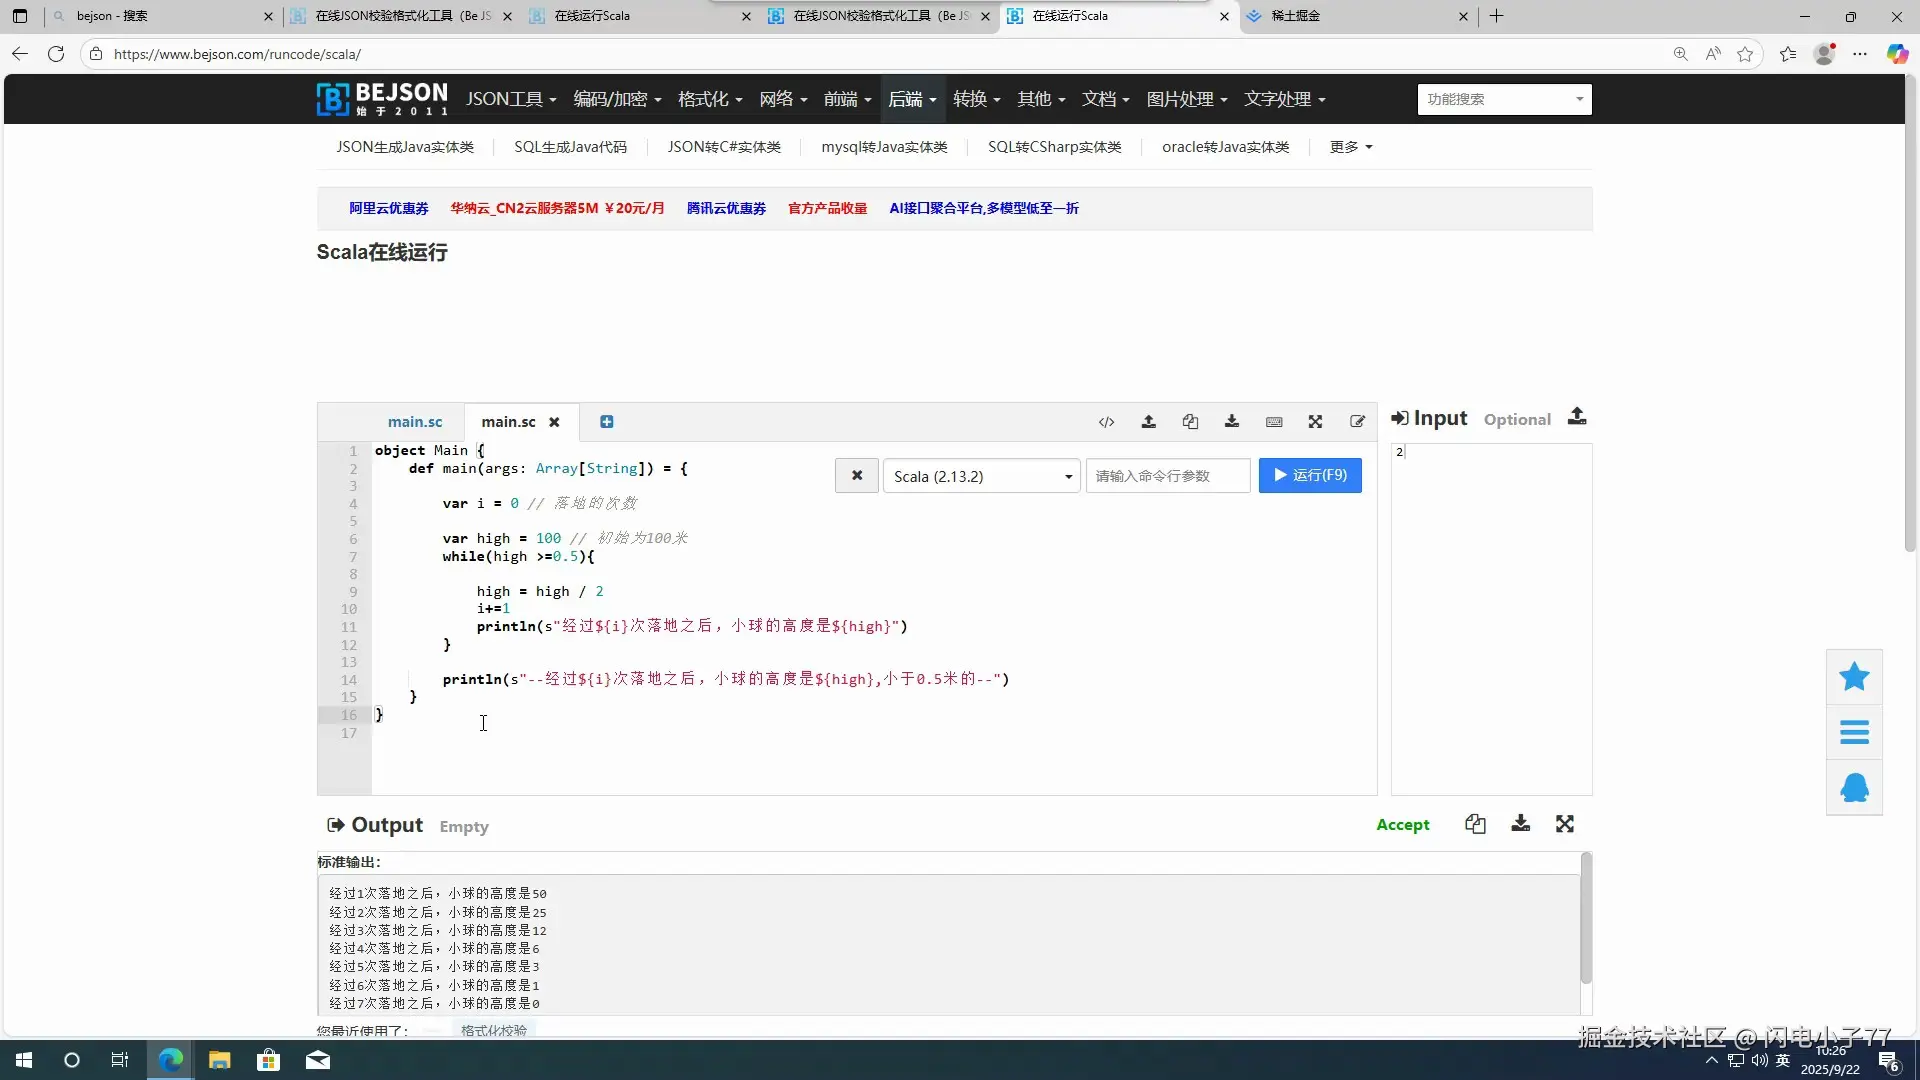Click the output panel vertical scrollbar

pyautogui.click(x=1585, y=918)
